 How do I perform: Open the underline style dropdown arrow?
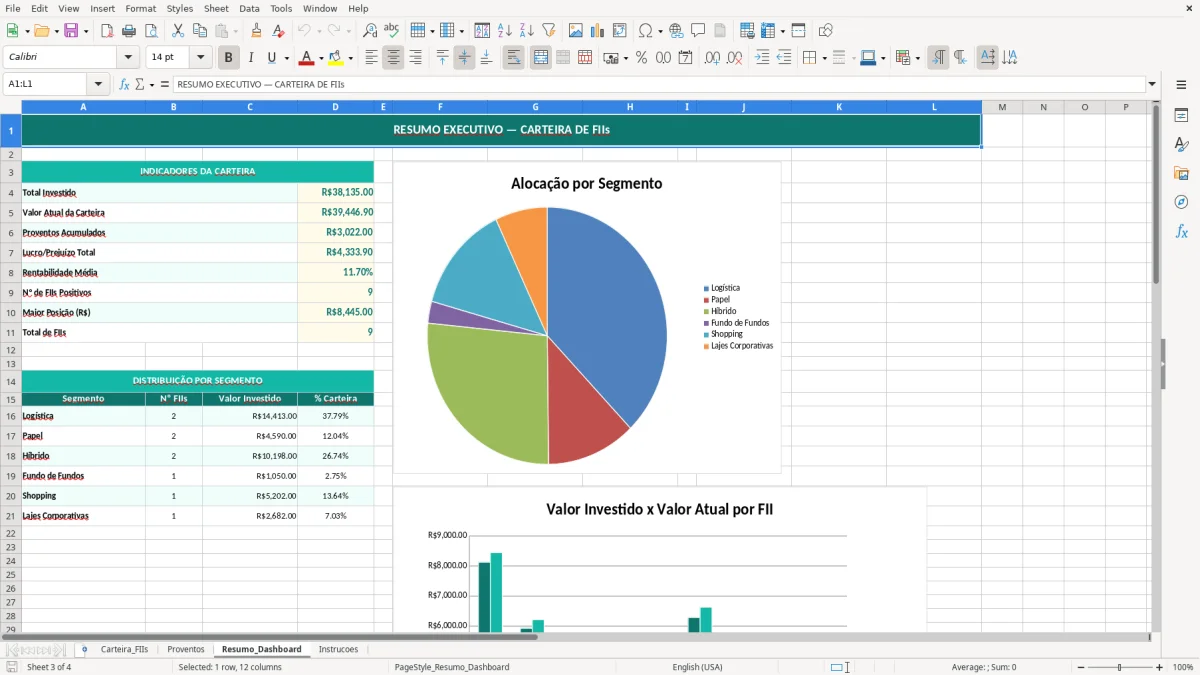point(286,58)
